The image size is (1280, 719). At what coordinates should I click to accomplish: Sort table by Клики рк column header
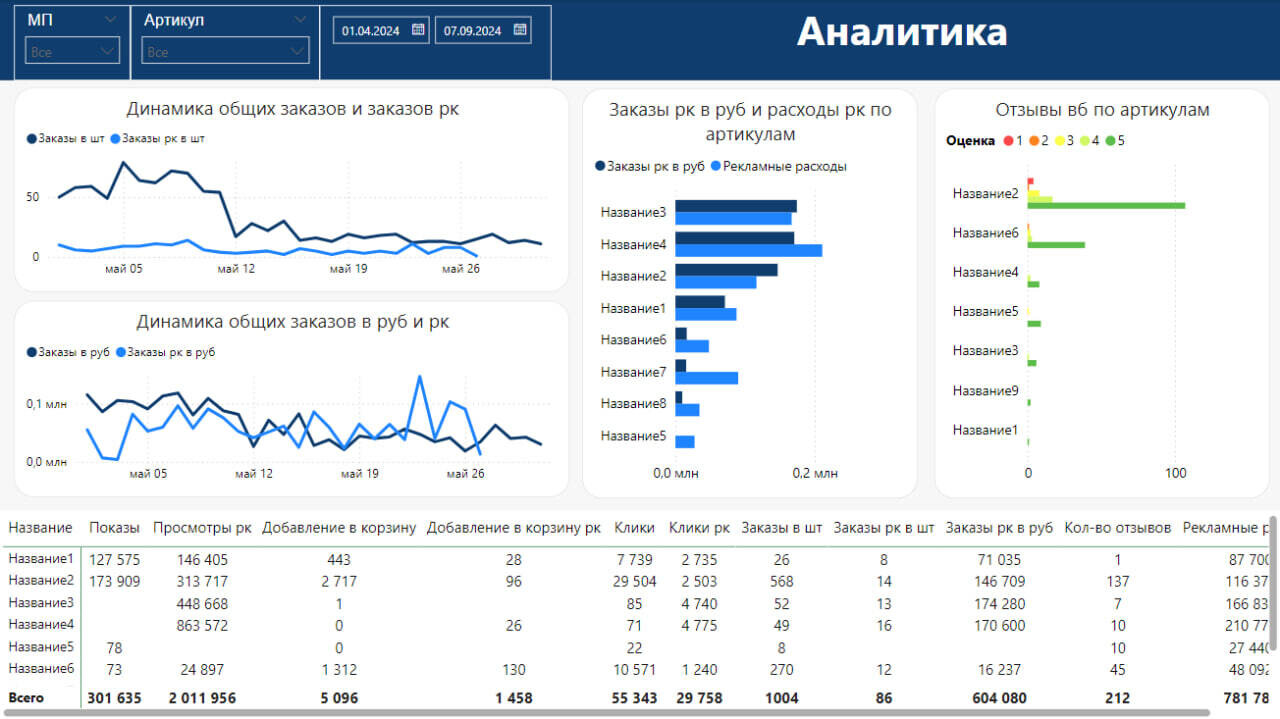click(x=698, y=528)
